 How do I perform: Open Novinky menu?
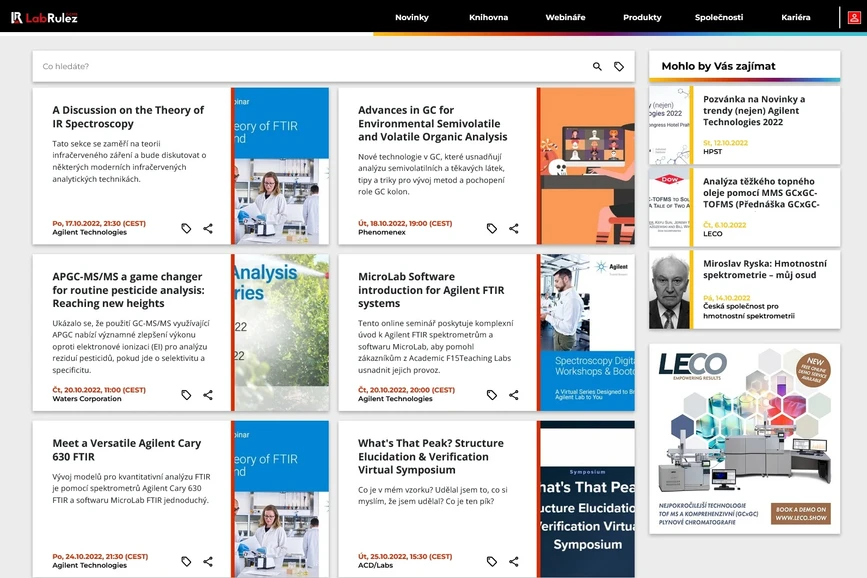pyautogui.click(x=412, y=18)
